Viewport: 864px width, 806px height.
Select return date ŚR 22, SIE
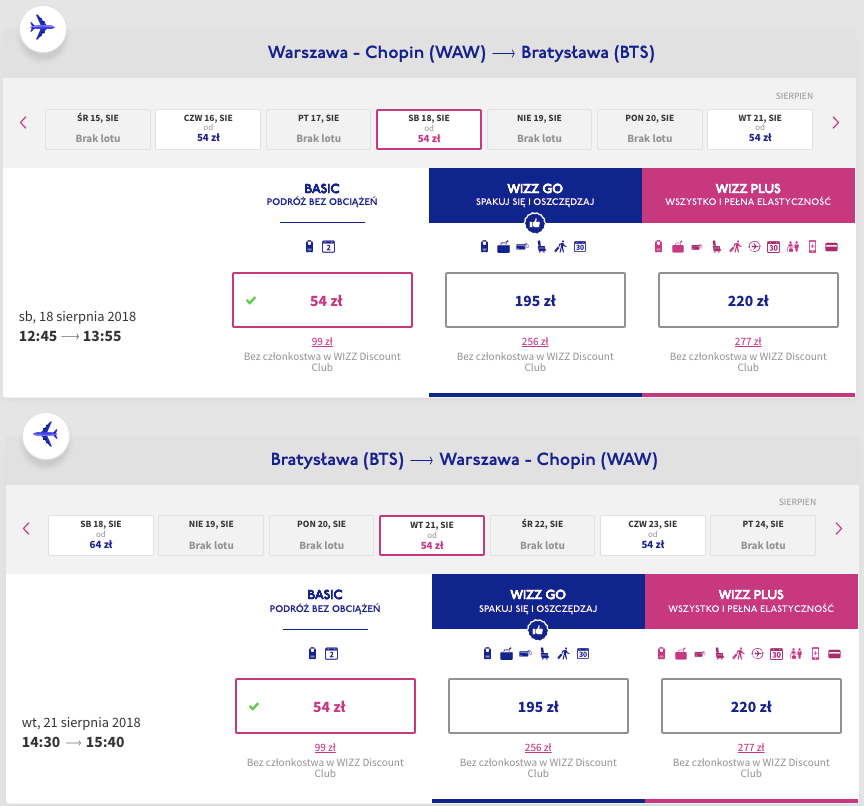pos(542,535)
